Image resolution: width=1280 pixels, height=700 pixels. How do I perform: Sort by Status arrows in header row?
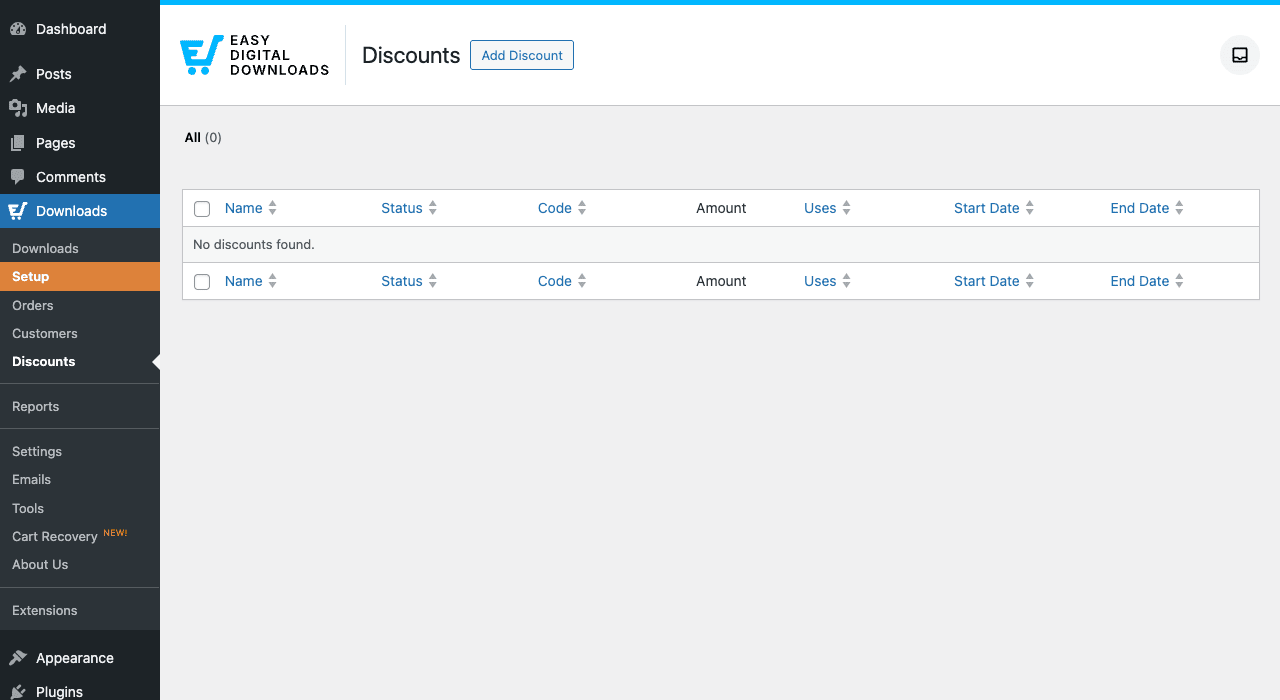433,208
